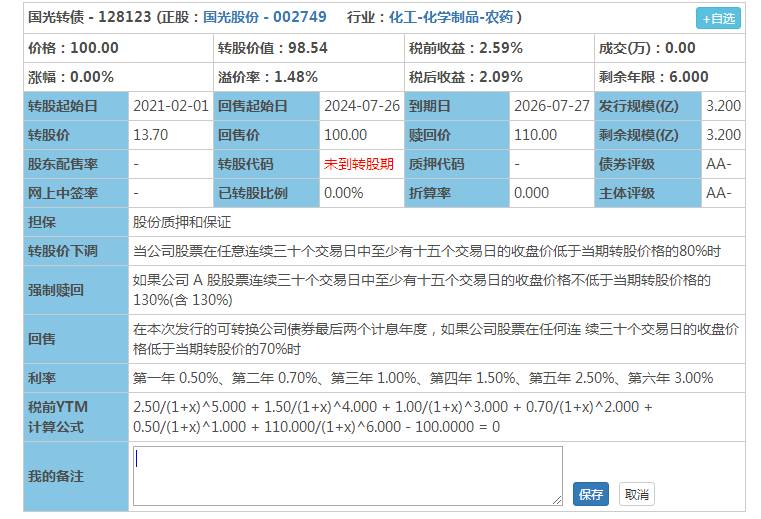Viewport: 761px width, 519px height.
Task: Click the 转股价值：98.54 value
Action: (273, 48)
